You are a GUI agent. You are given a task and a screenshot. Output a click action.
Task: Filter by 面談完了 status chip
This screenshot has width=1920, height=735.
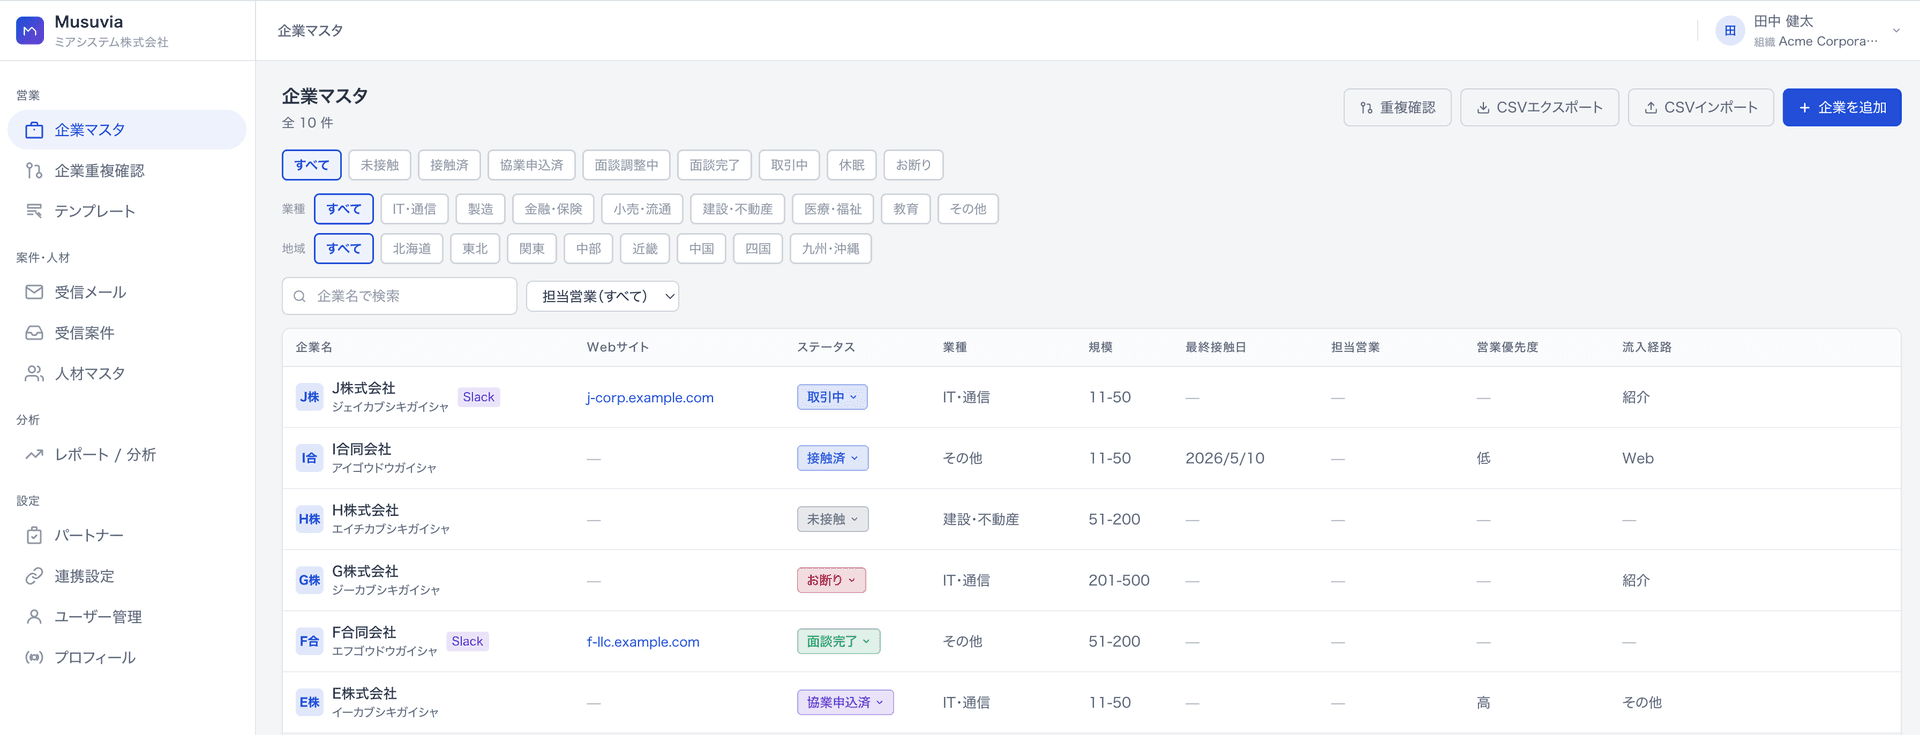[x=714, y=165]
